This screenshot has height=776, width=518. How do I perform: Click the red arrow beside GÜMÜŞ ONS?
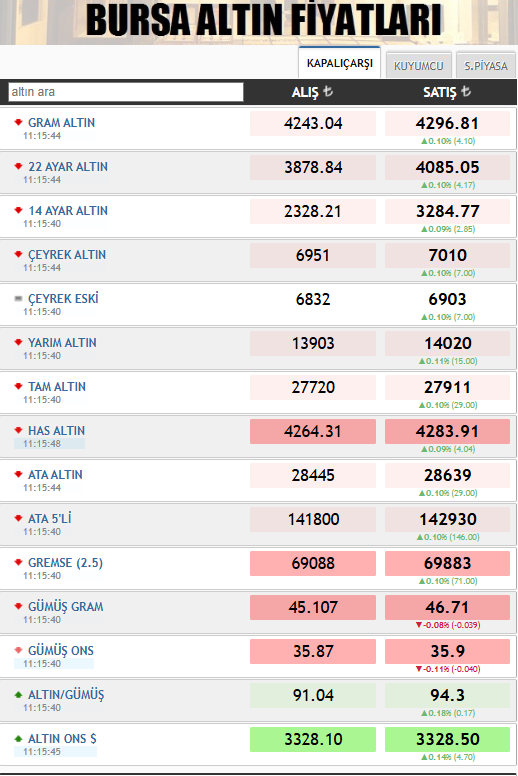[x=18, y=650]
